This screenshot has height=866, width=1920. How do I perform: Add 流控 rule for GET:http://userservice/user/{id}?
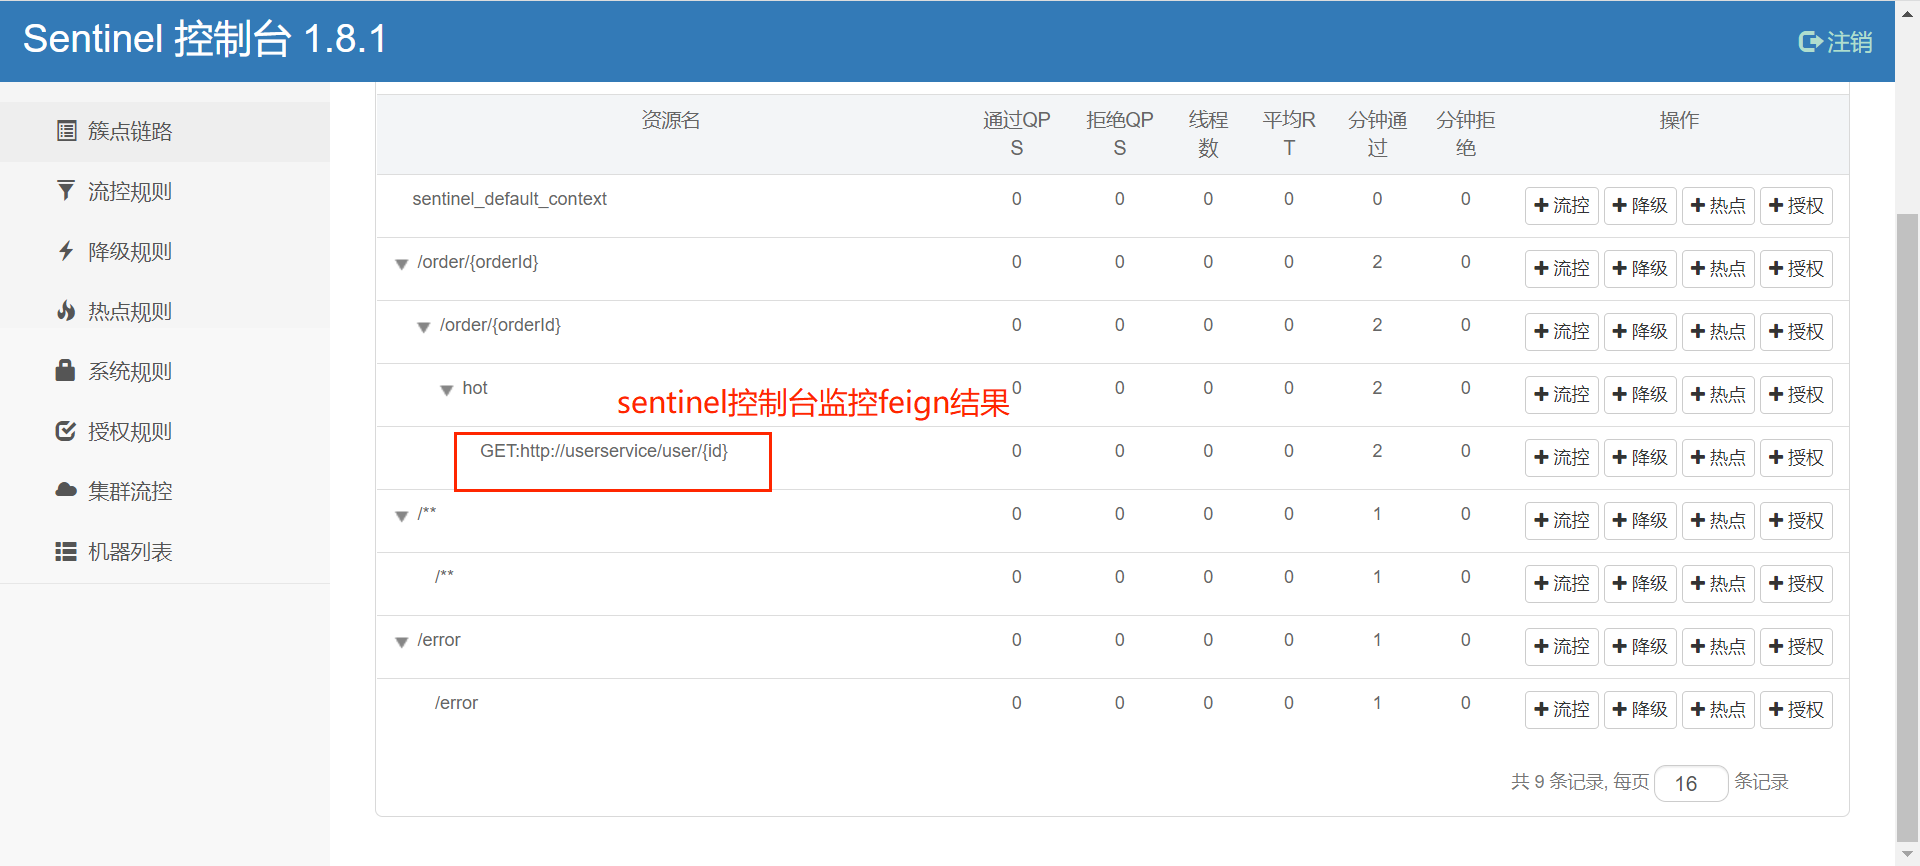tap(1562, 458)
